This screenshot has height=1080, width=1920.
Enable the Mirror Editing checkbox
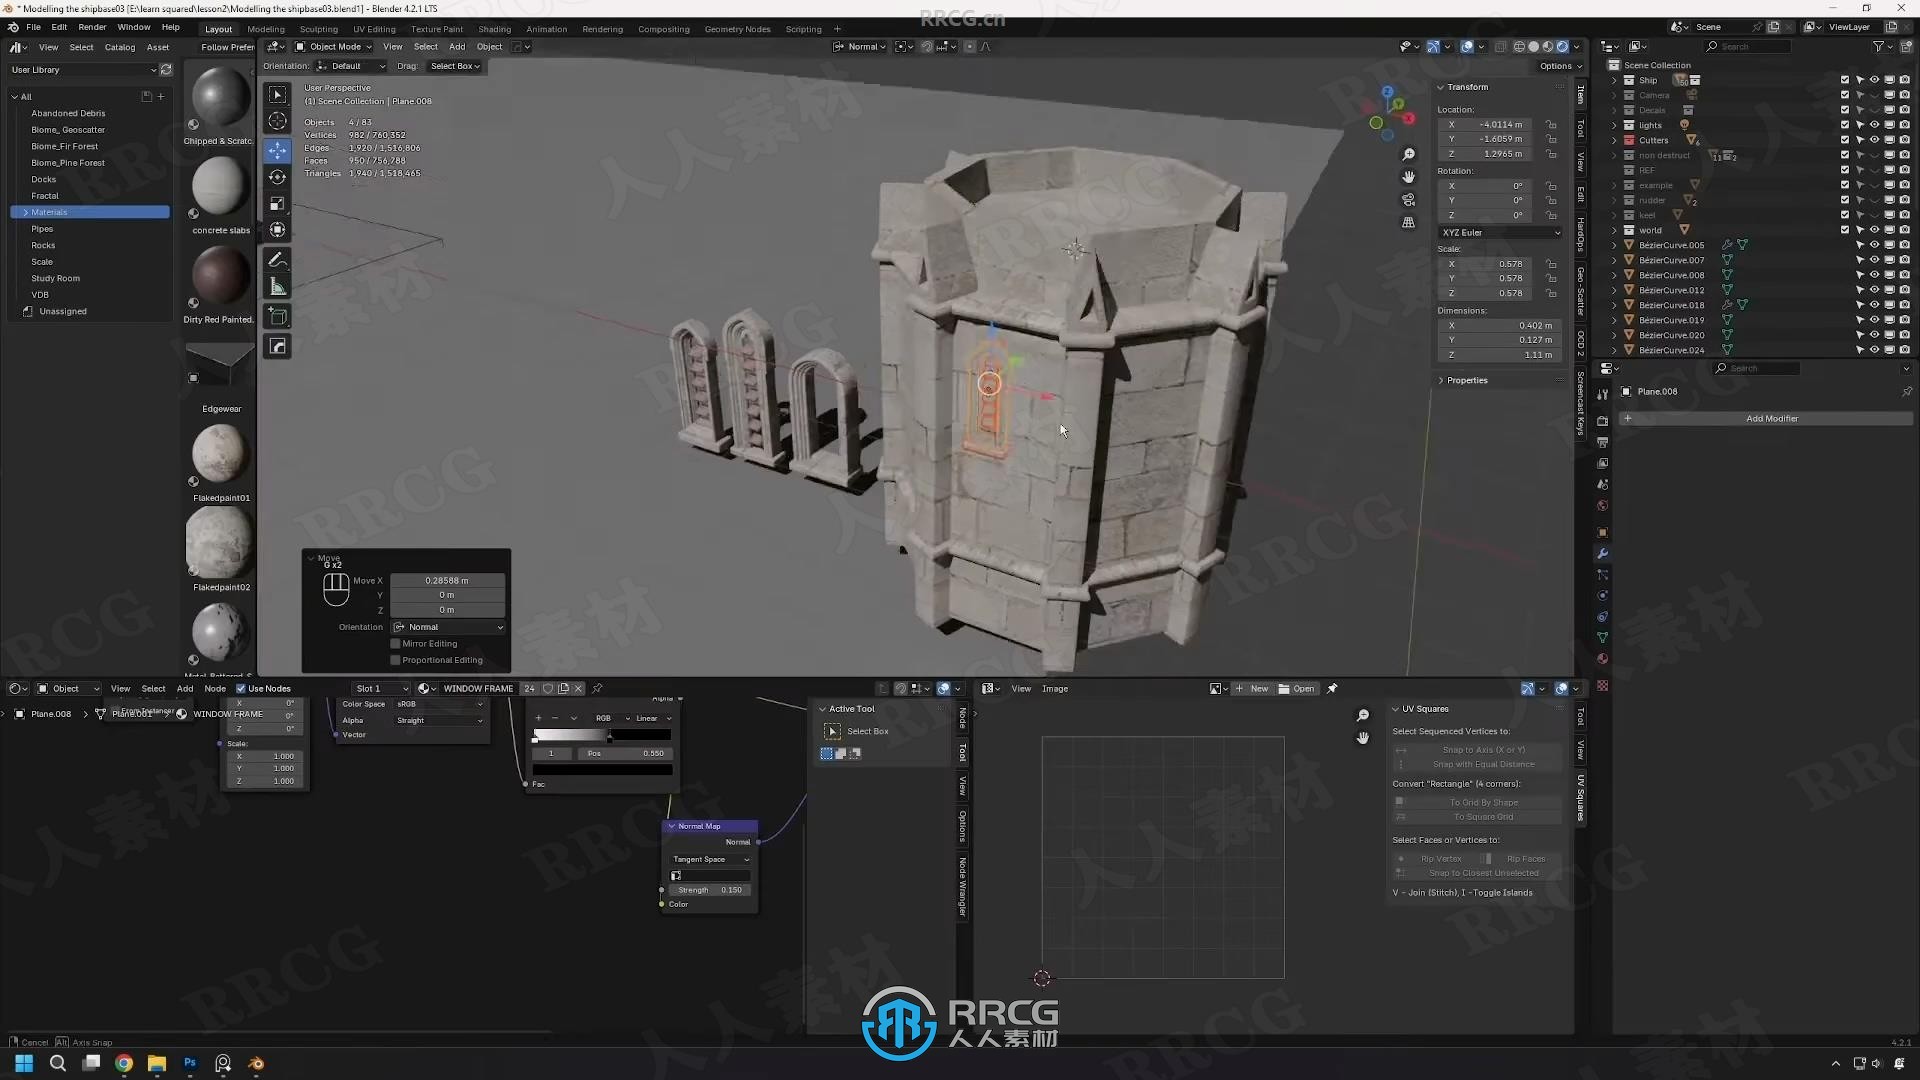tap(395, 644)
